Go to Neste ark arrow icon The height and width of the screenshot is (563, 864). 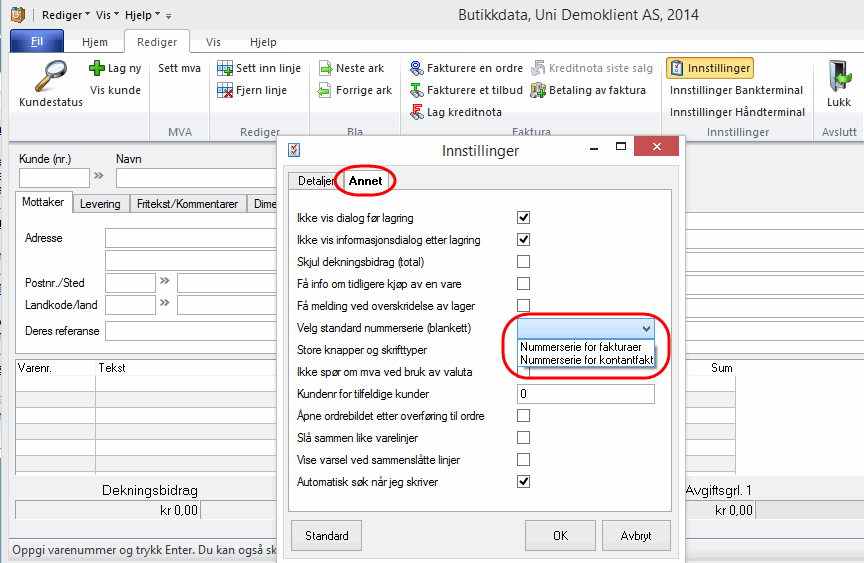point(328,68)
